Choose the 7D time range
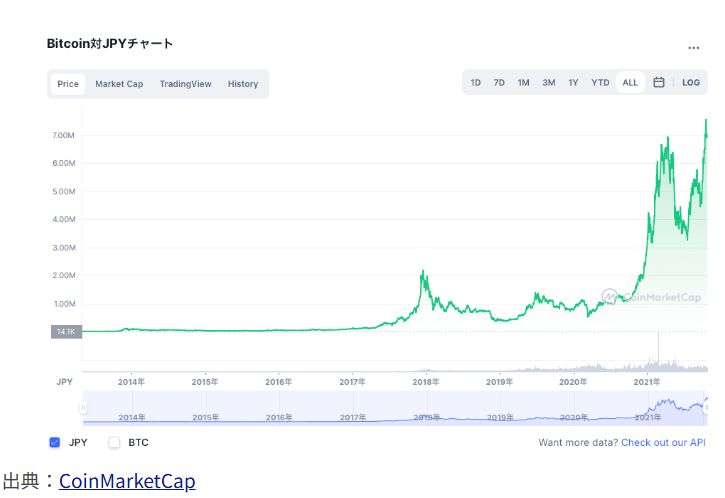The height and width of the screenshot is (498, 725). (x=499, y=83)
